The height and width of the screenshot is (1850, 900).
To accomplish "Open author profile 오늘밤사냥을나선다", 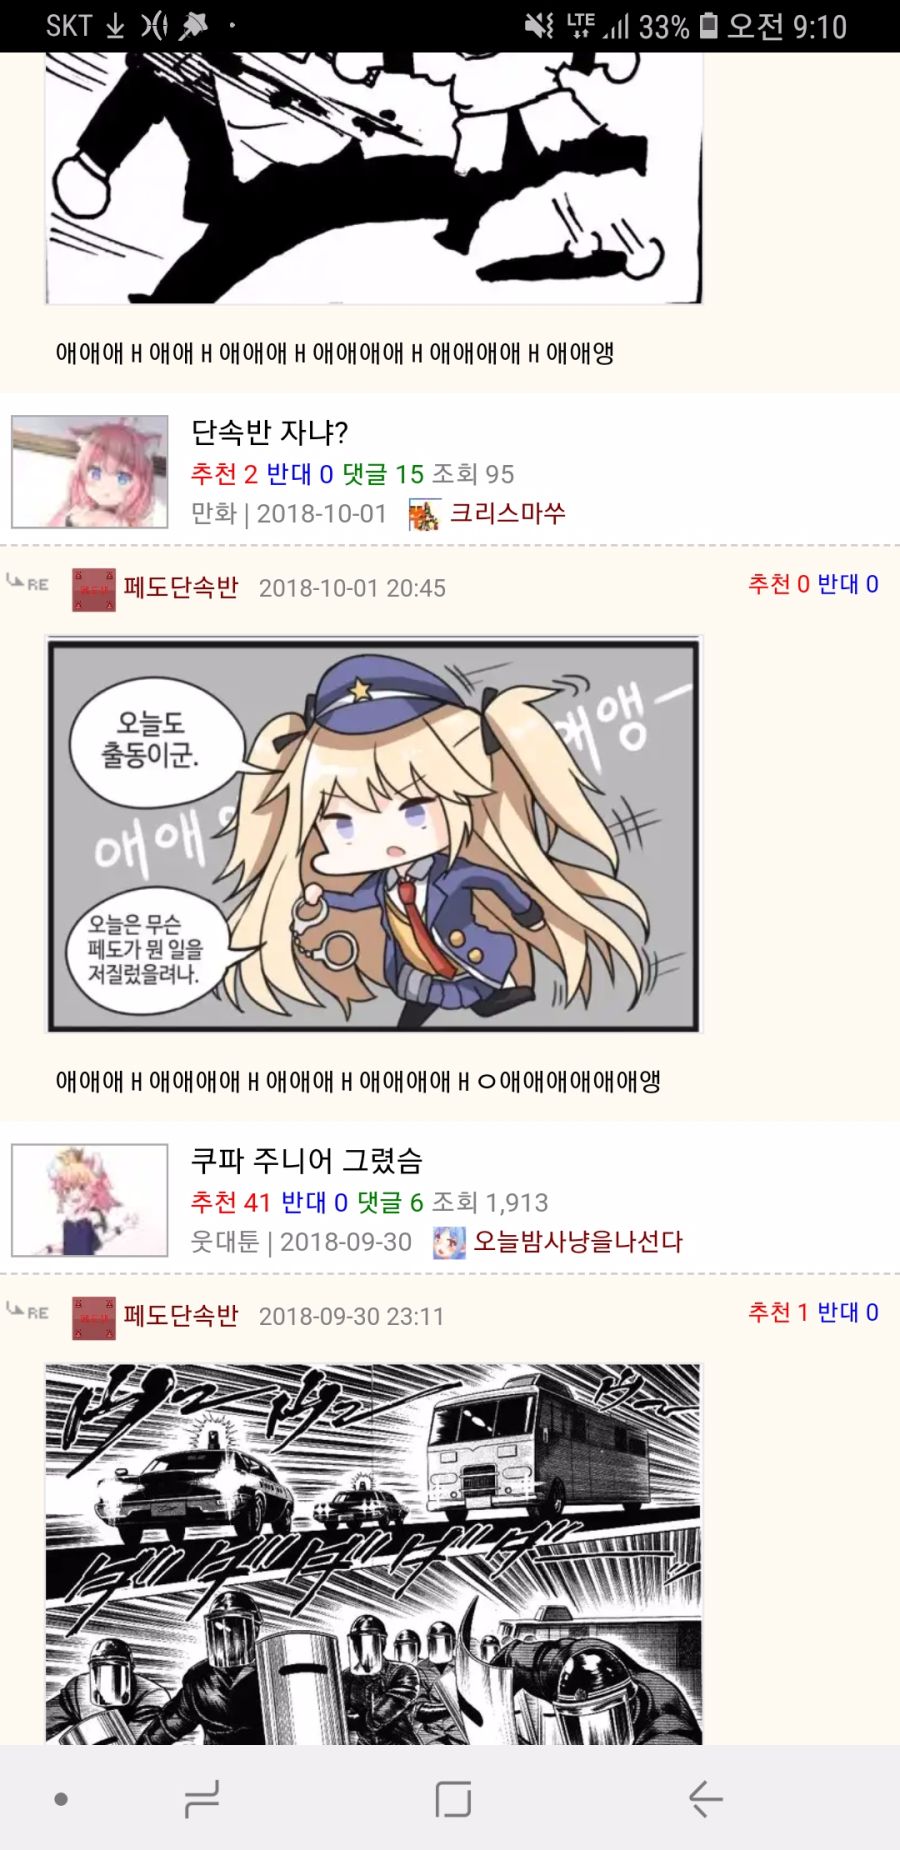I will pyautogui.click(x=577, y=1242).
